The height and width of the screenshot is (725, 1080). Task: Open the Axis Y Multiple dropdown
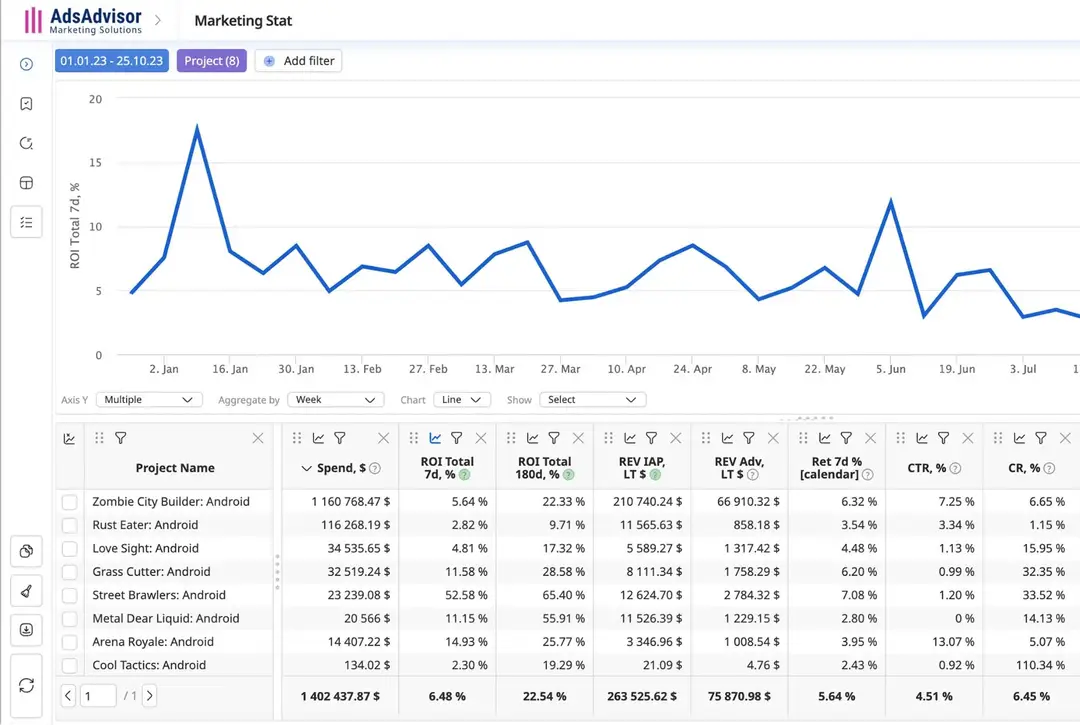(x=149, y=399)
